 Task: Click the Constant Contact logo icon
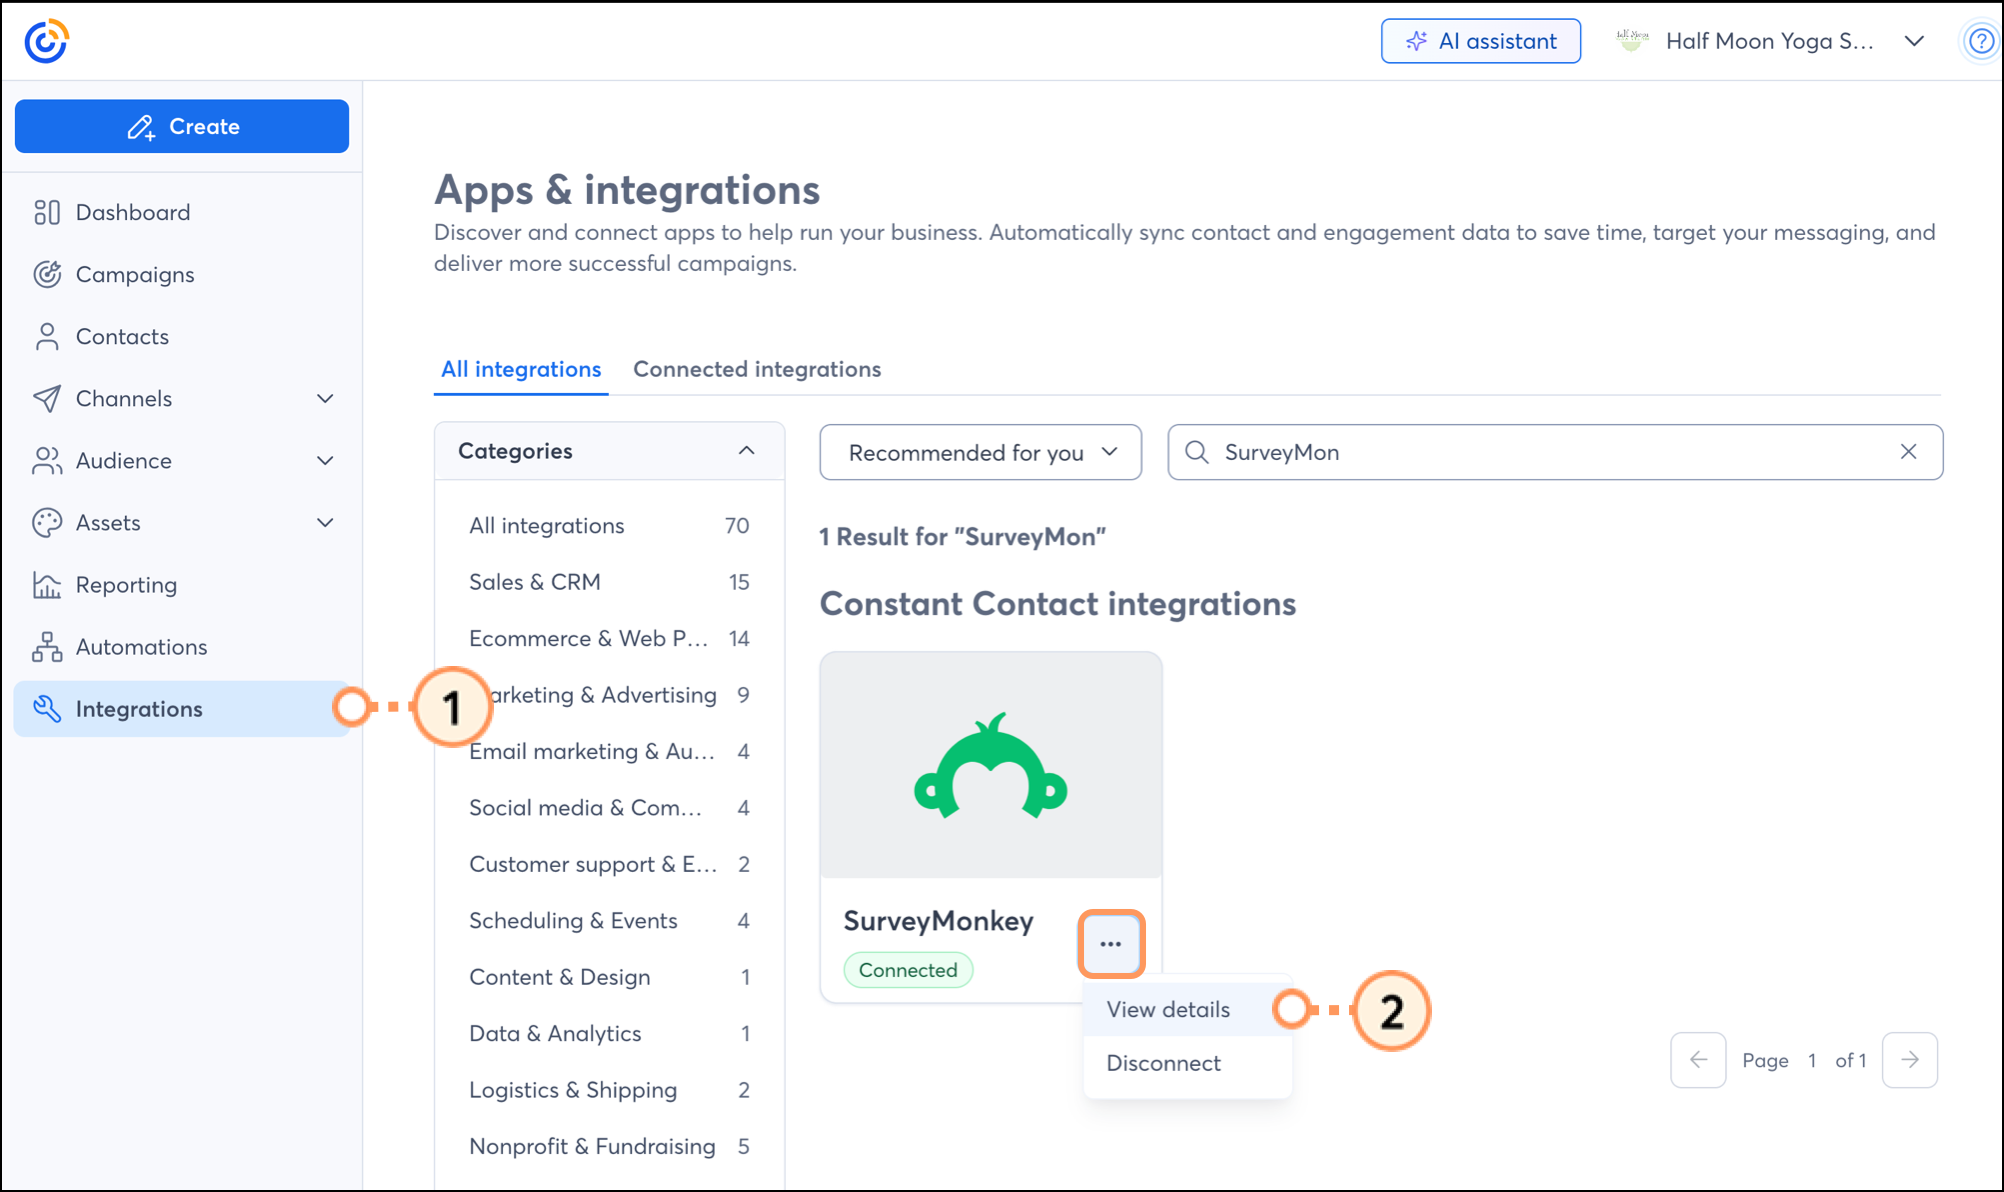pos(46,41)
